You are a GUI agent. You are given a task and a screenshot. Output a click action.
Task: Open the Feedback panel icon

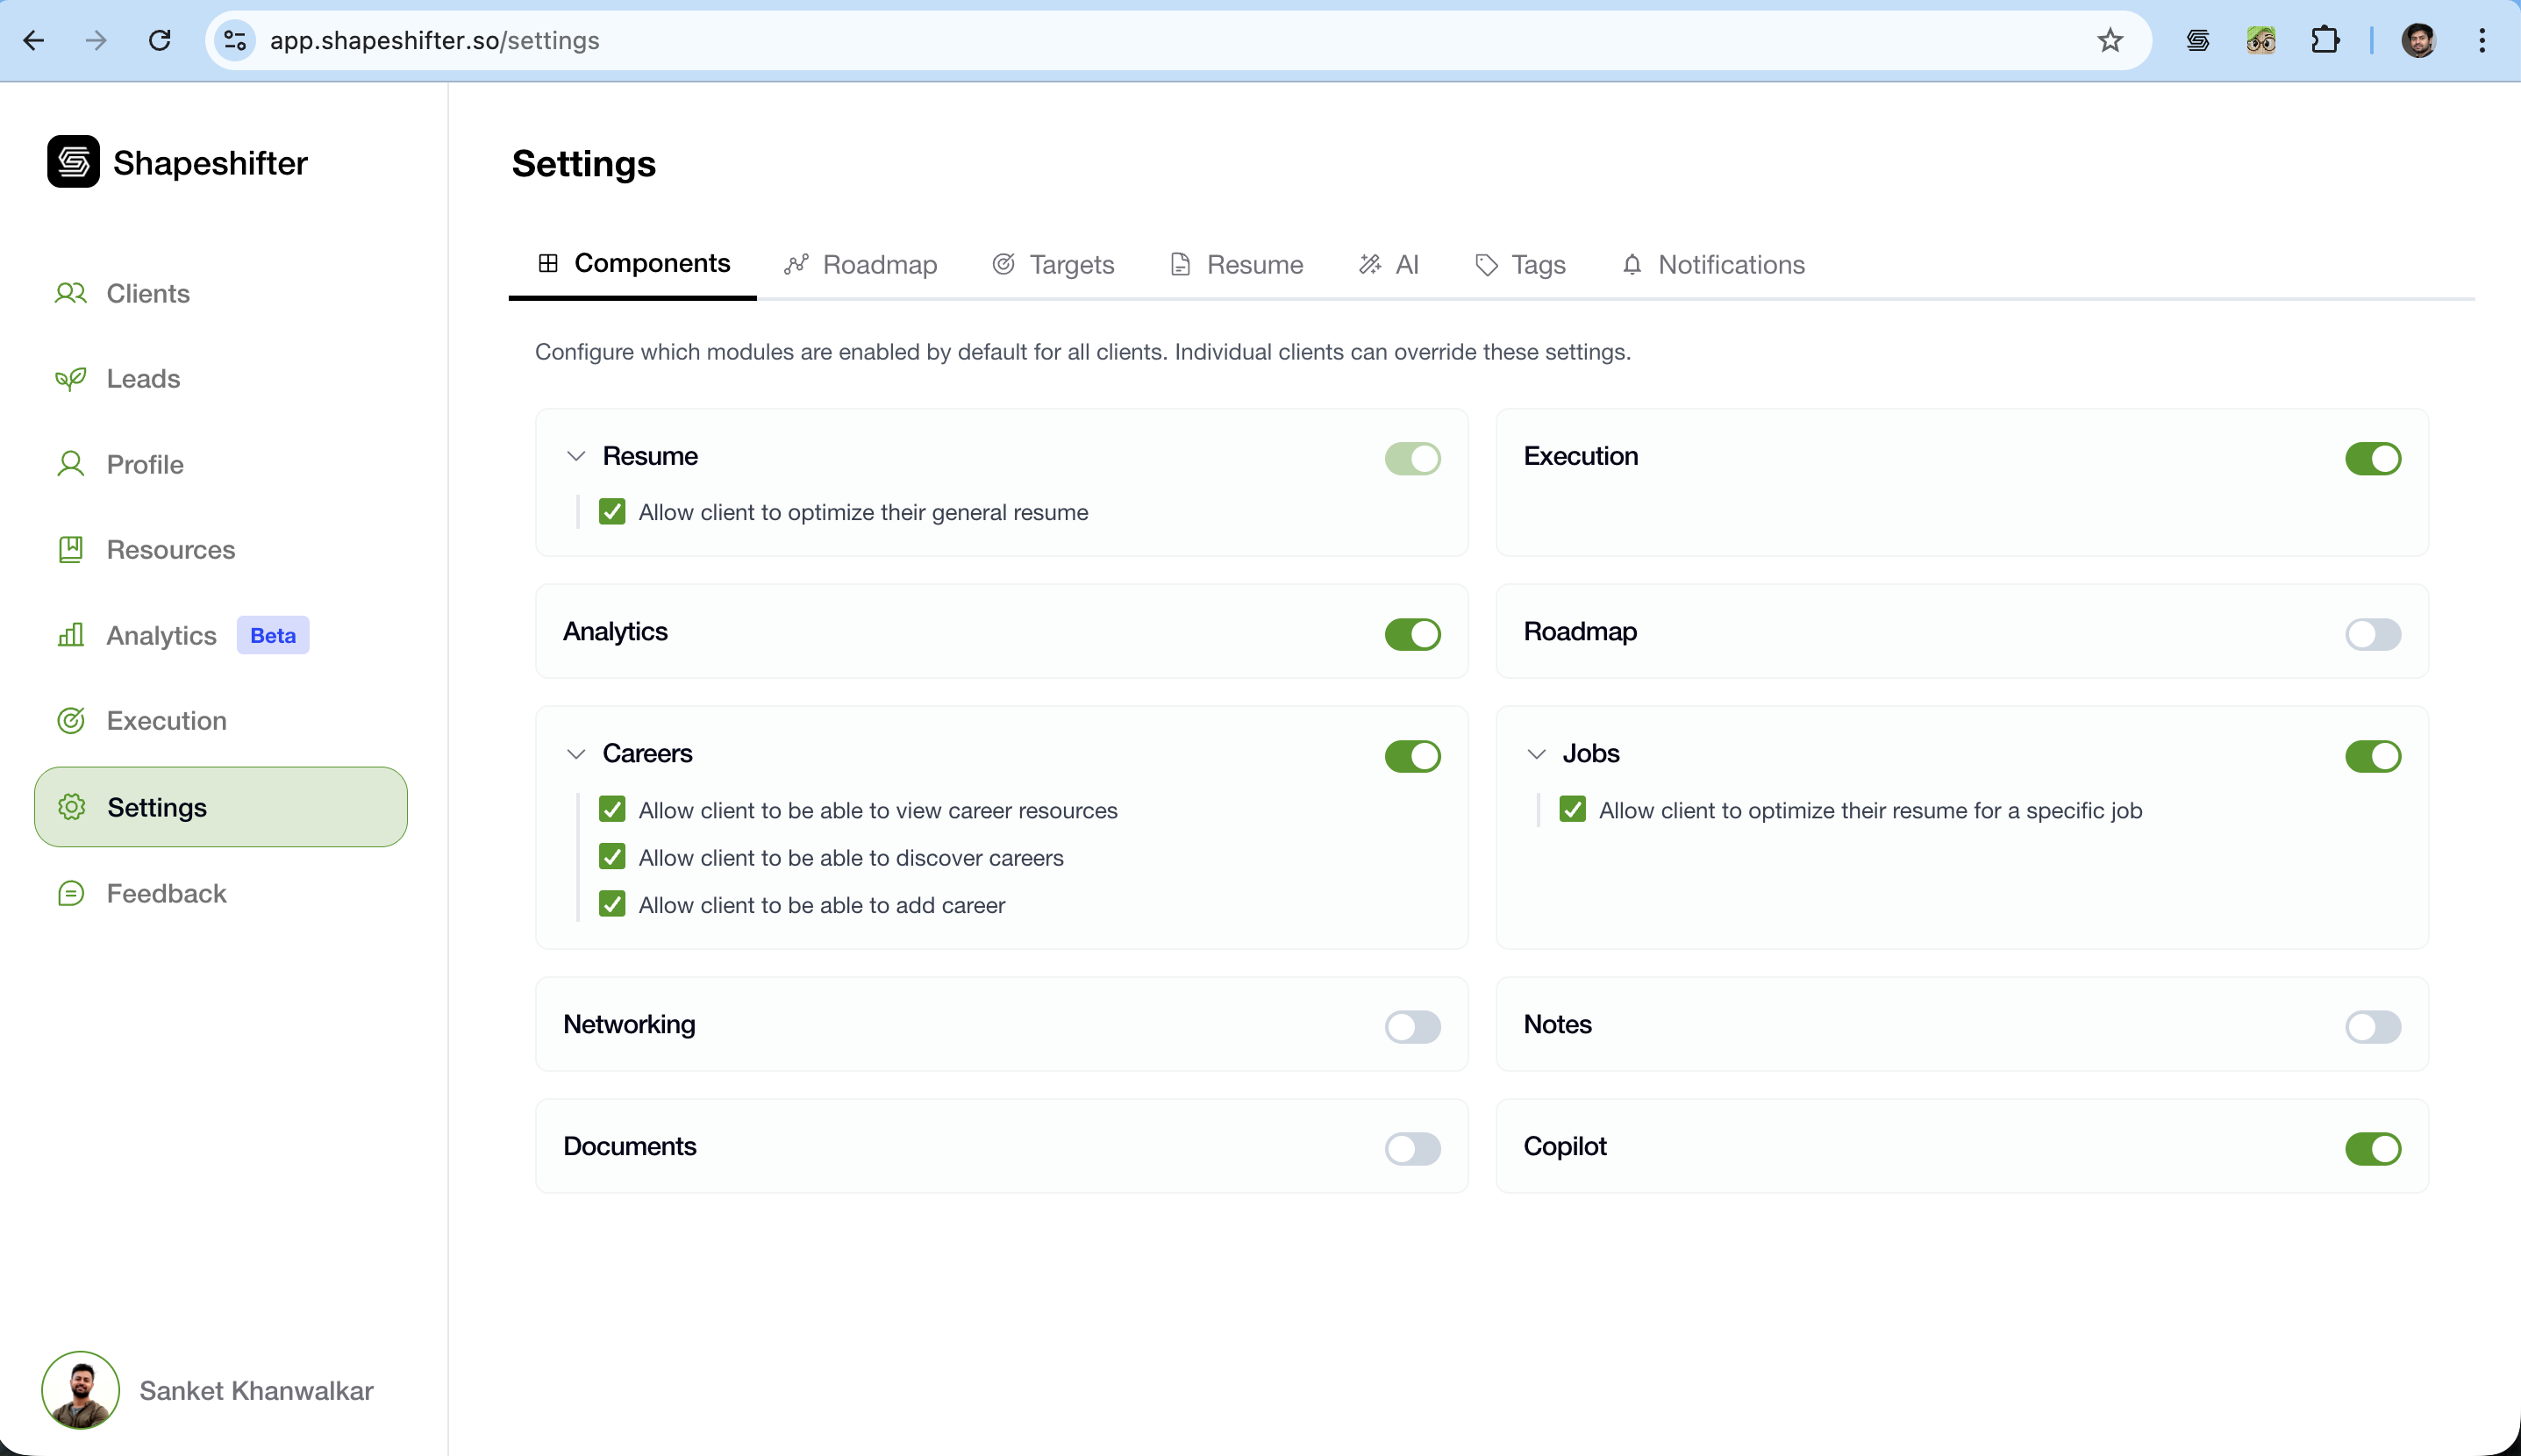pyautogui.click(x=70, y=893)
